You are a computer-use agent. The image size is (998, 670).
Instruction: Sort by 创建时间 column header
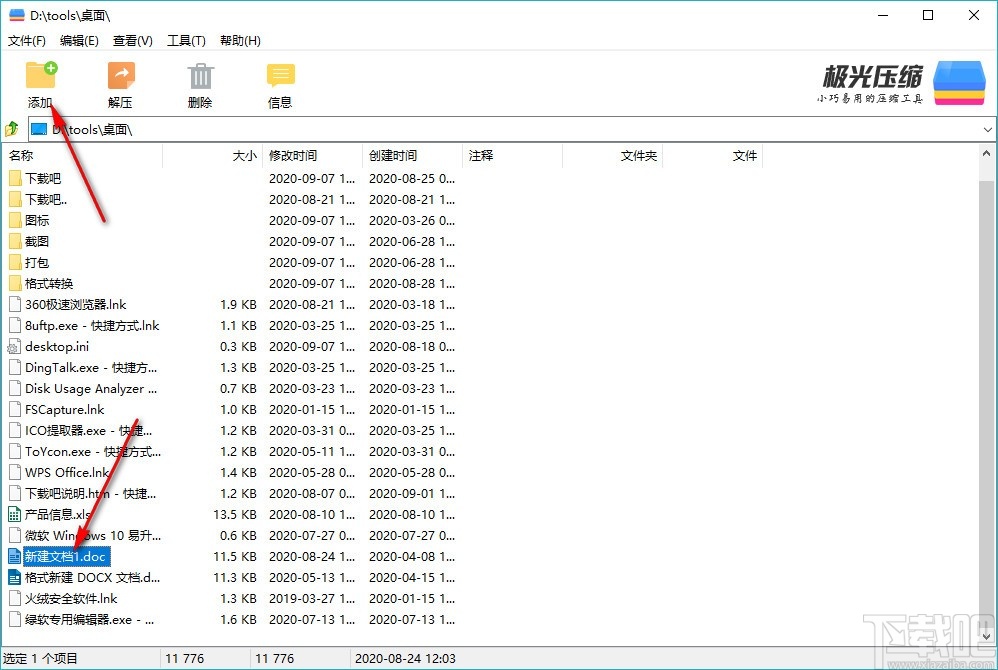point(412,155)
